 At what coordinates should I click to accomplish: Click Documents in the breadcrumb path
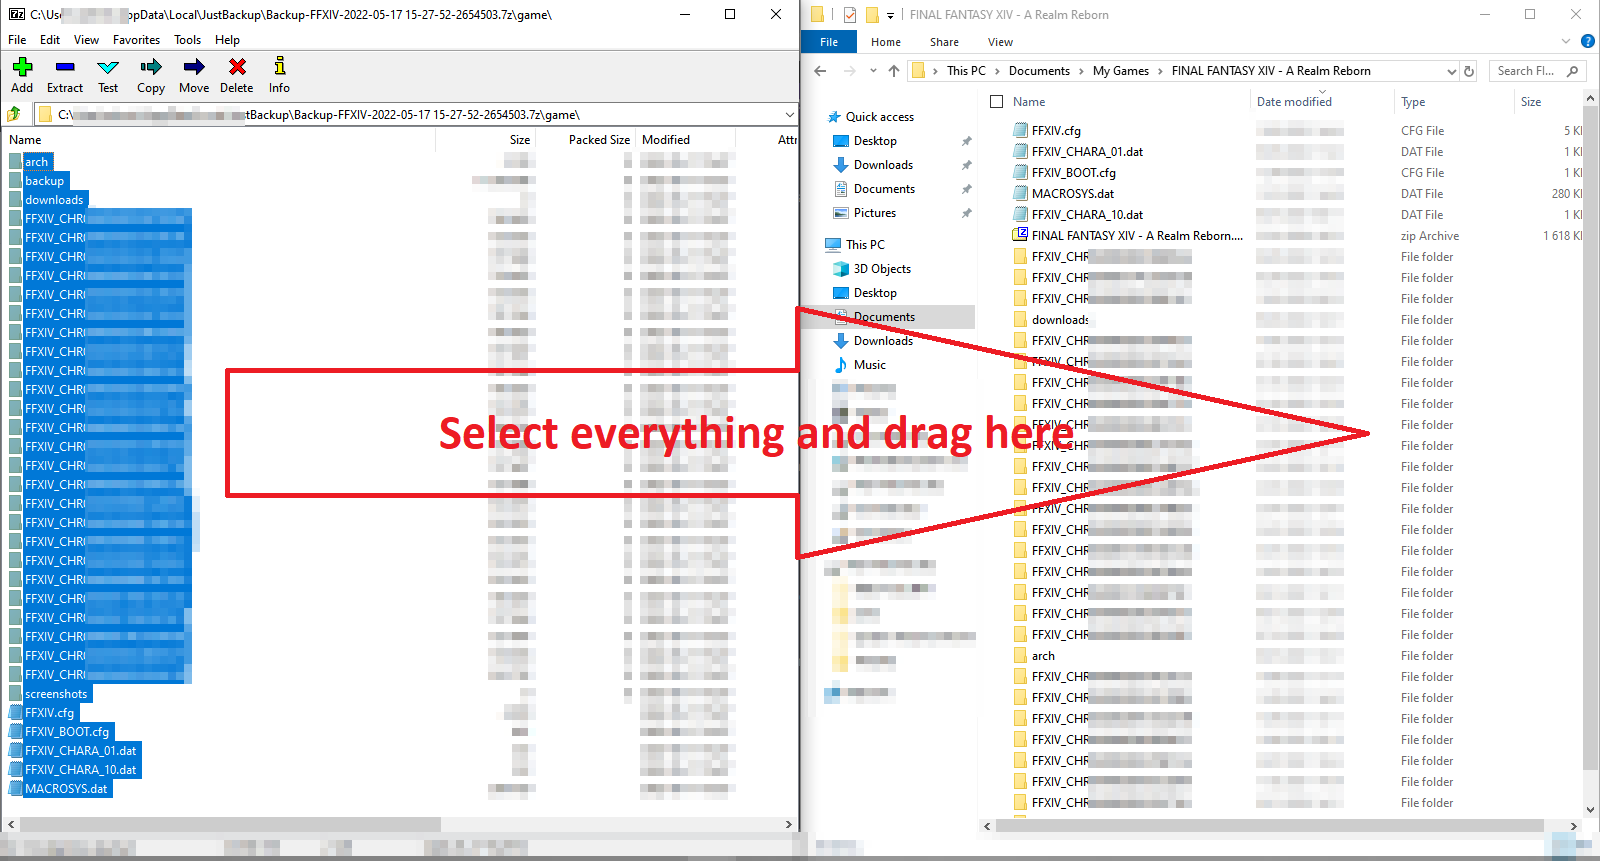1039,71
